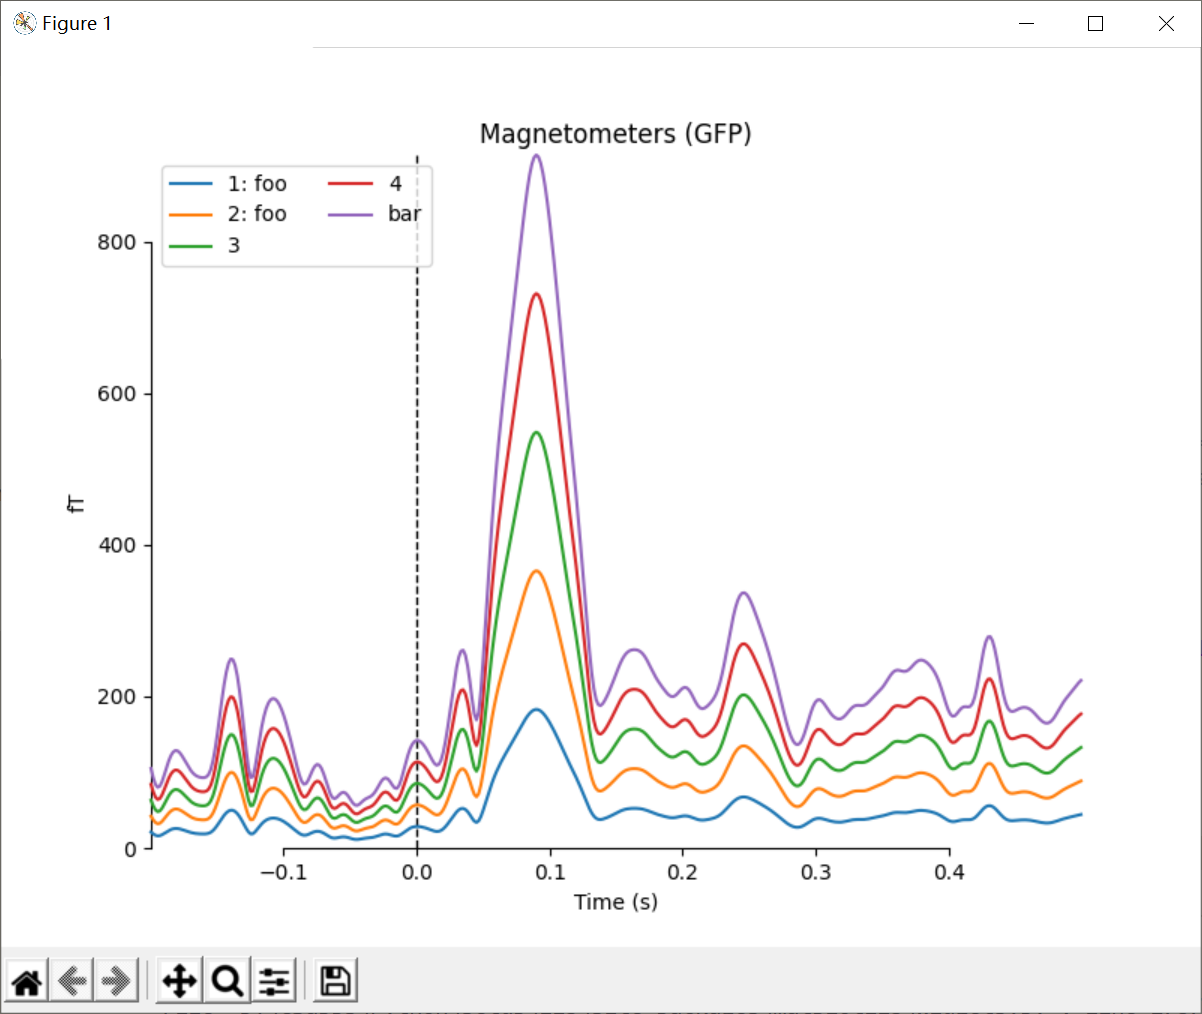This screenshot has height=1014, width=1202.
Task: Close the Figure 1 window
Action: tap(1166, 23)
